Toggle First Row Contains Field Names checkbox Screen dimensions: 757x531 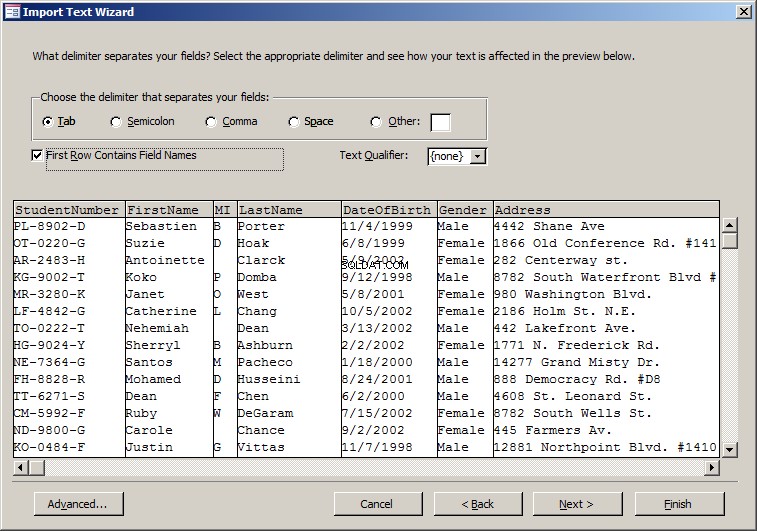37,155
